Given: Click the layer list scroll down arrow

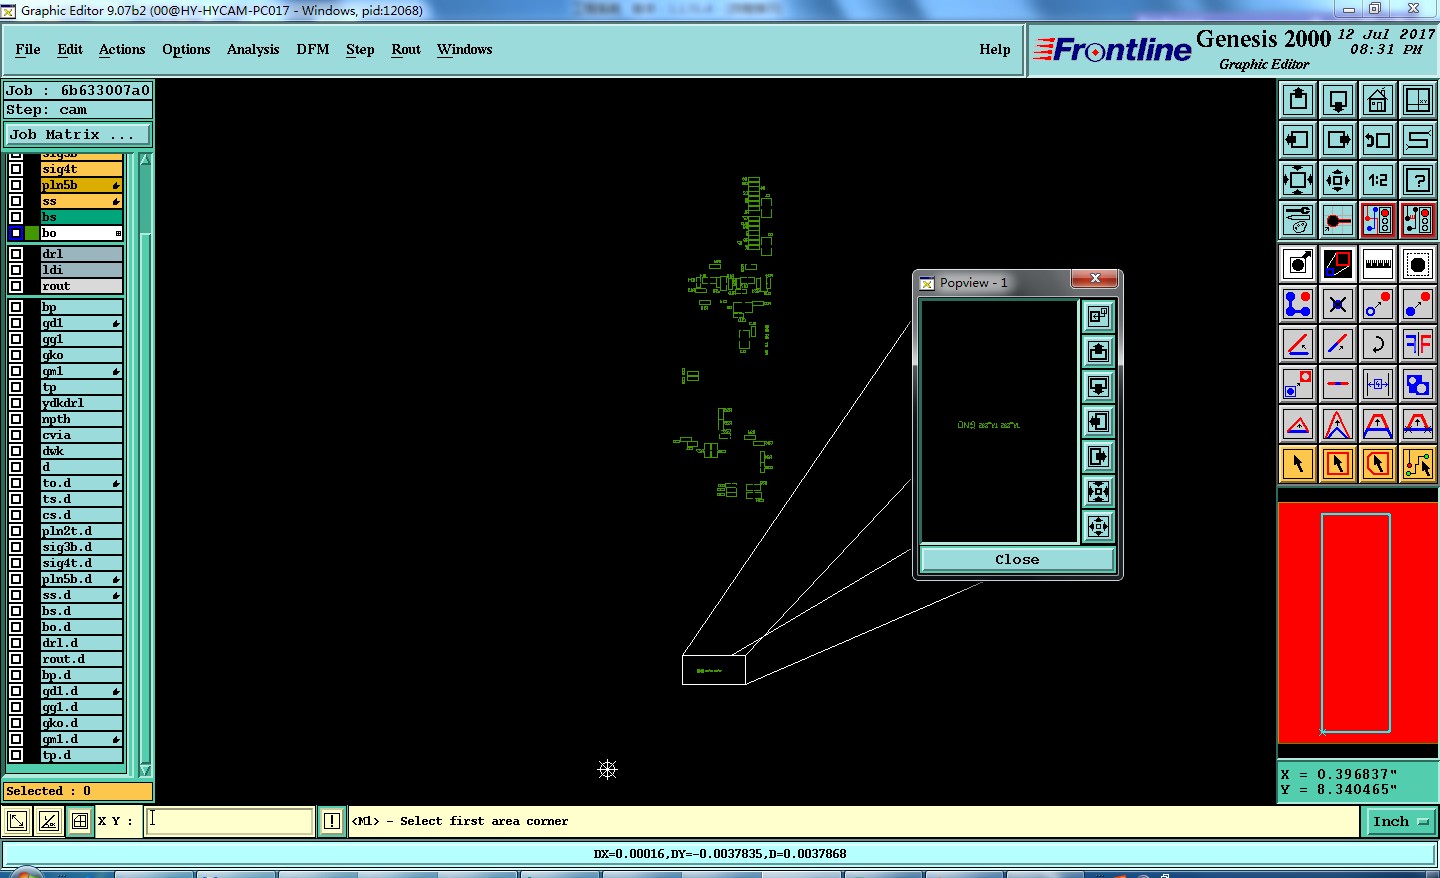Looking at the screenshot, I should [145, 770].
